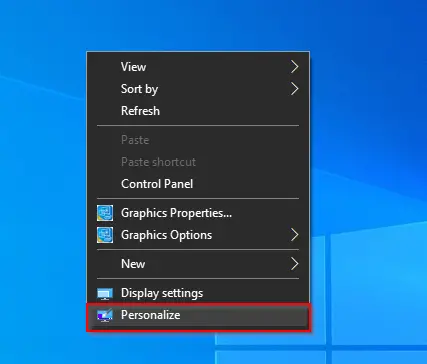The image size is (427, 364).
Task: Choose the Paste shortcut entry
Action: (158, 162)
